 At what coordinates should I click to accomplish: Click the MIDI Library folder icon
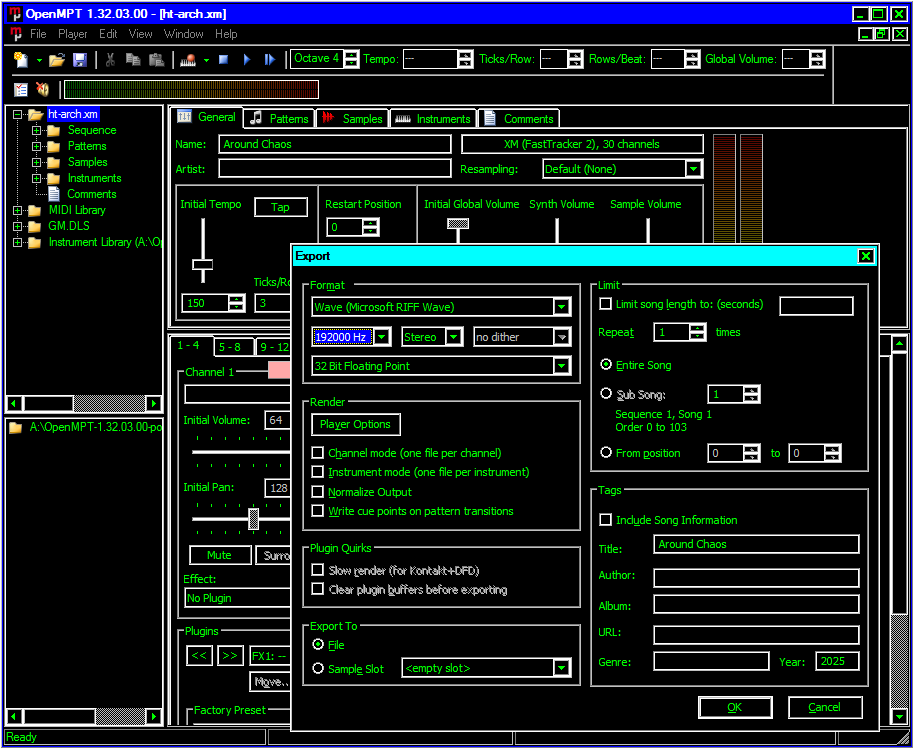(34, 210)
